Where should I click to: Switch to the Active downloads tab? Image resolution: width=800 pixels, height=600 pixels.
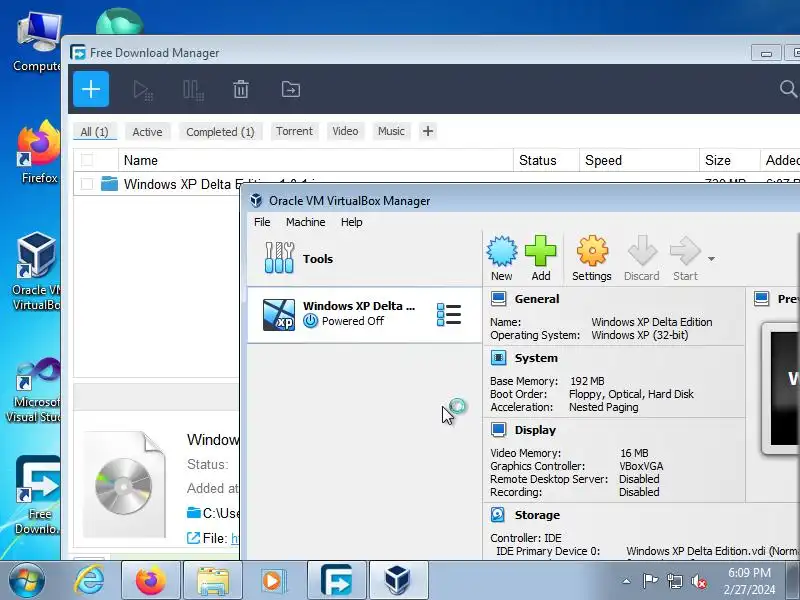[x=147, y=132]
